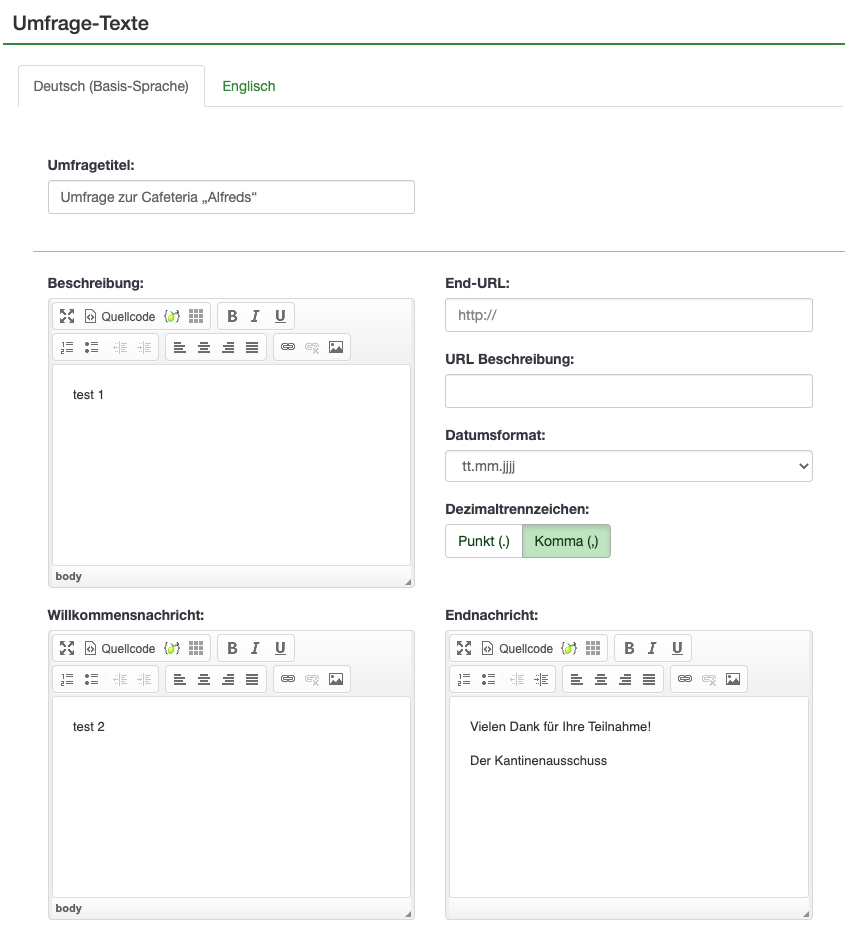Click the Umfragetitel text field

(231, 197)
